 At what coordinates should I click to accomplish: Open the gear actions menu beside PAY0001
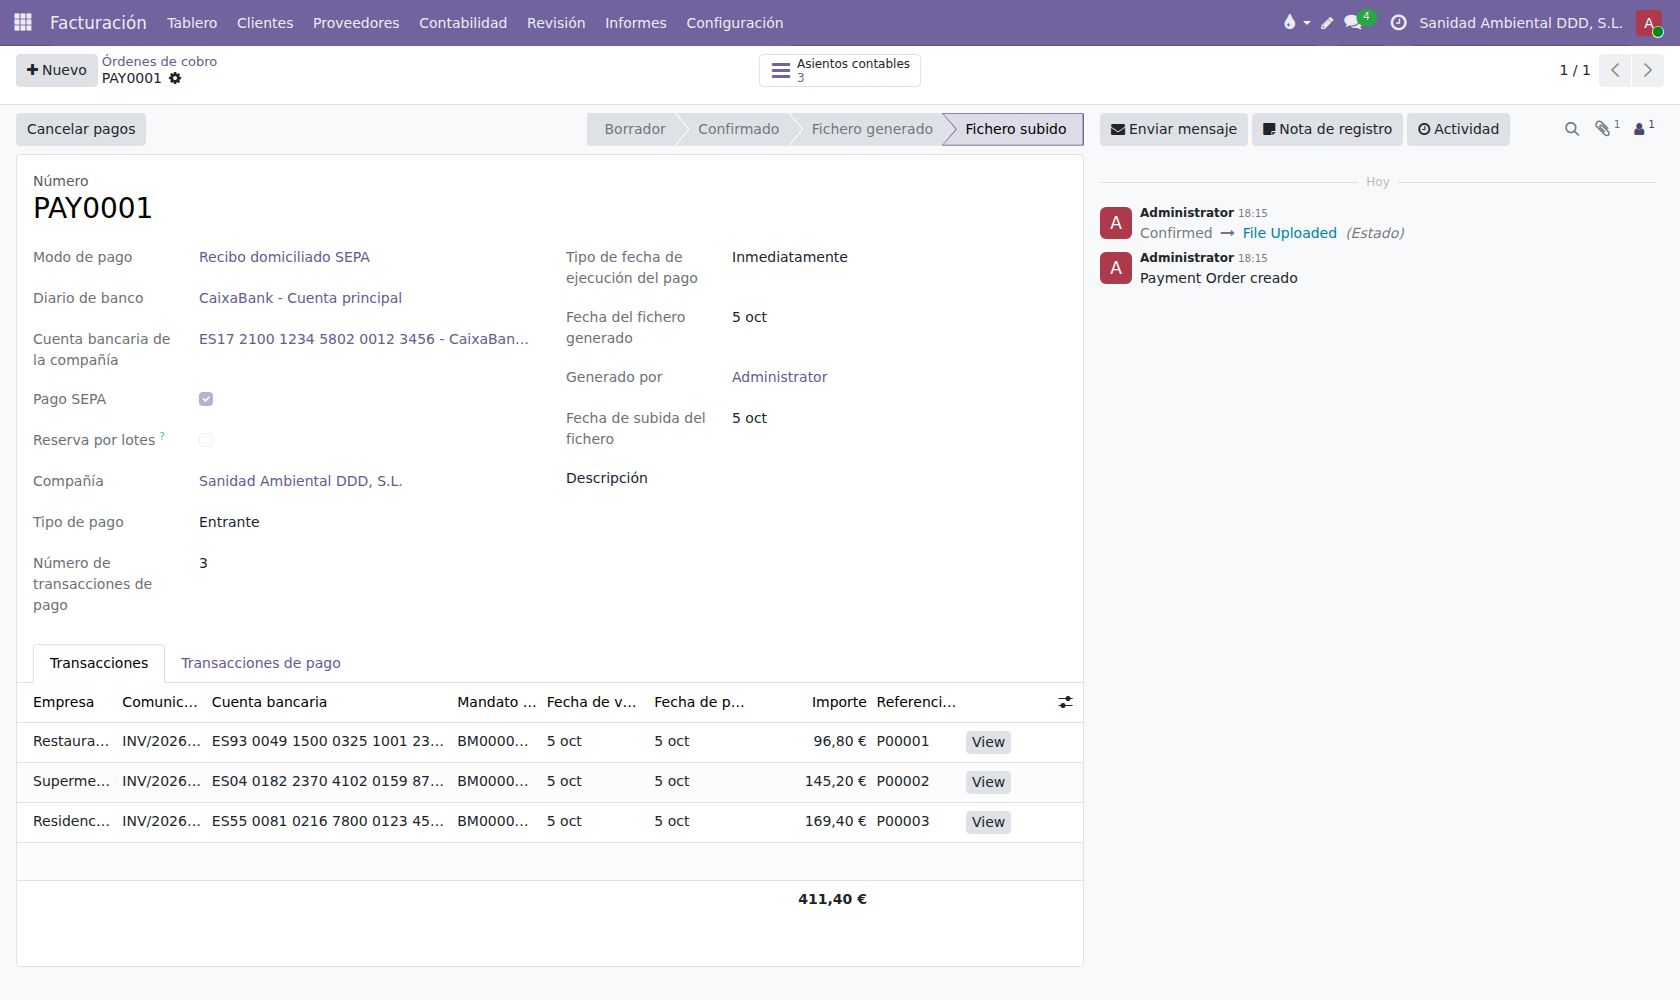175,78
